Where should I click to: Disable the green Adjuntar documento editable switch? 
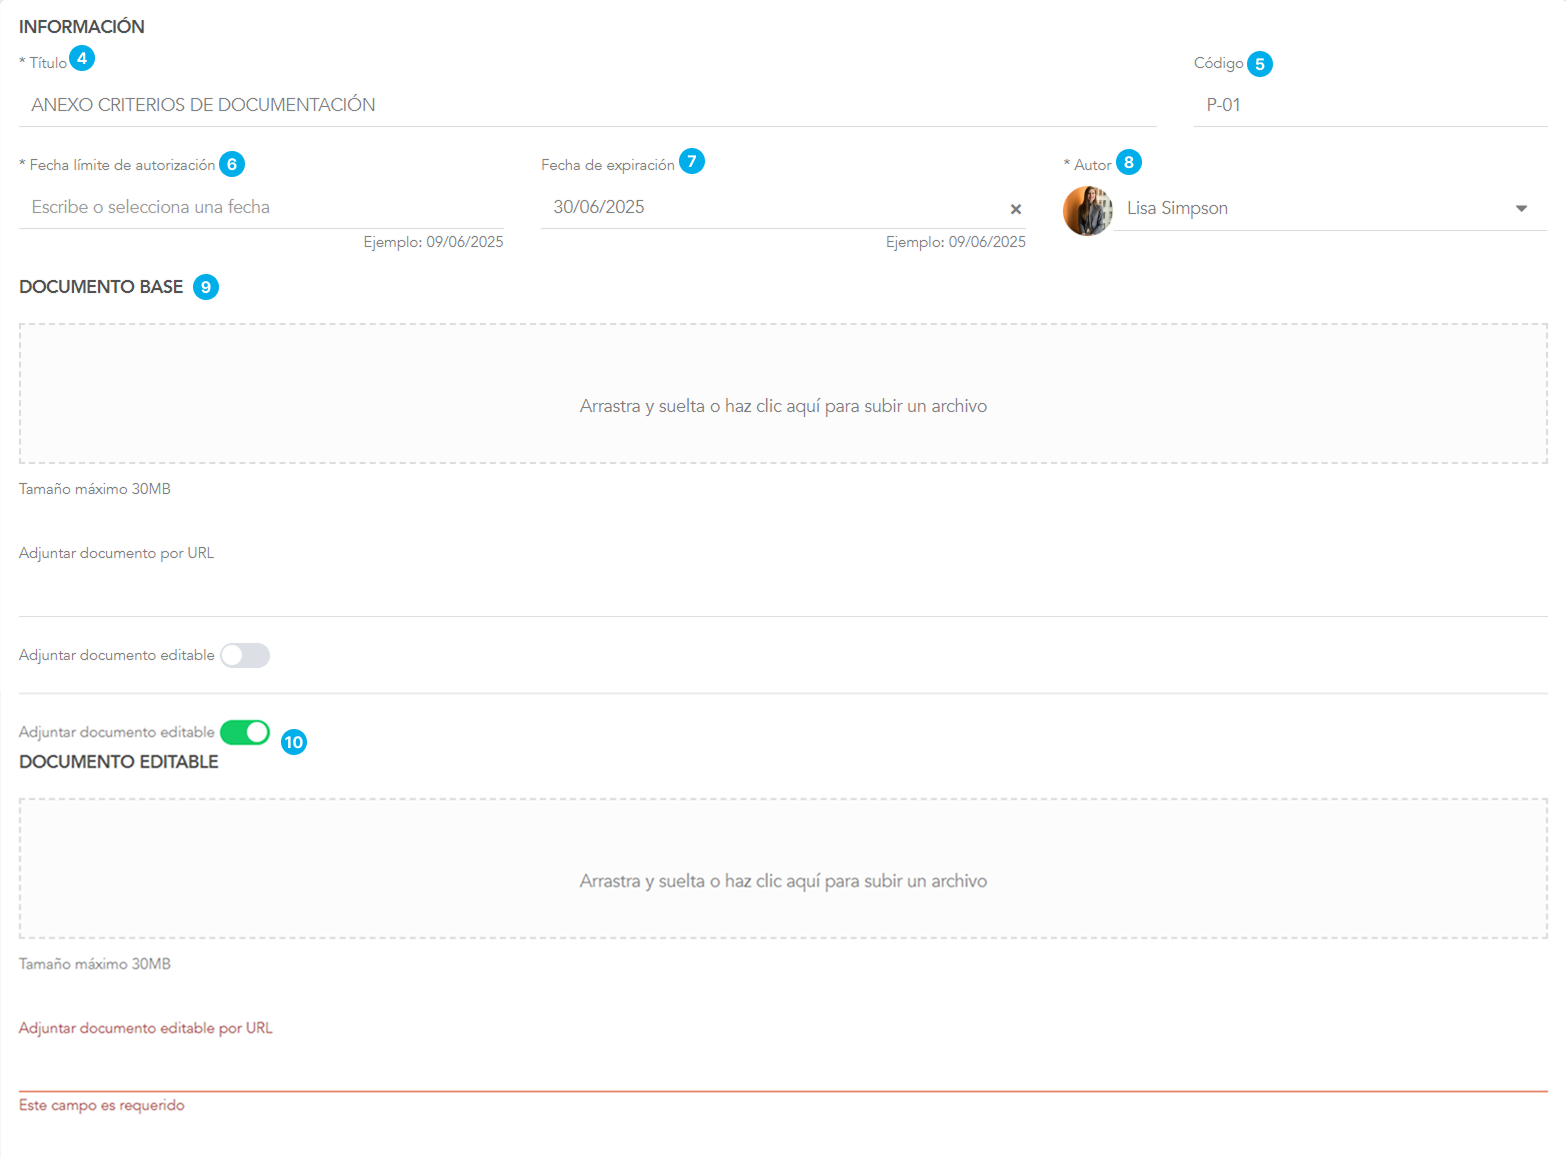245,732
